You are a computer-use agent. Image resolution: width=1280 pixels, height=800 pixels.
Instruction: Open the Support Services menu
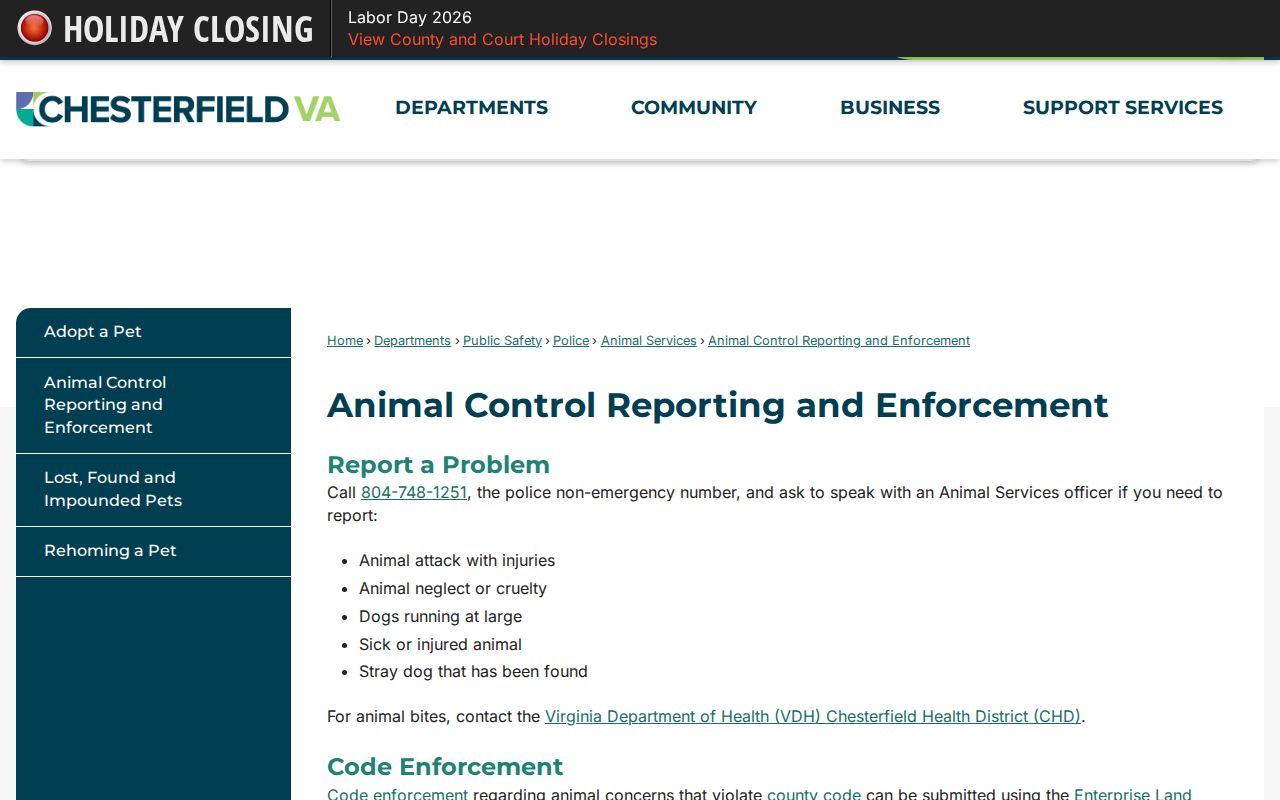1123,107
